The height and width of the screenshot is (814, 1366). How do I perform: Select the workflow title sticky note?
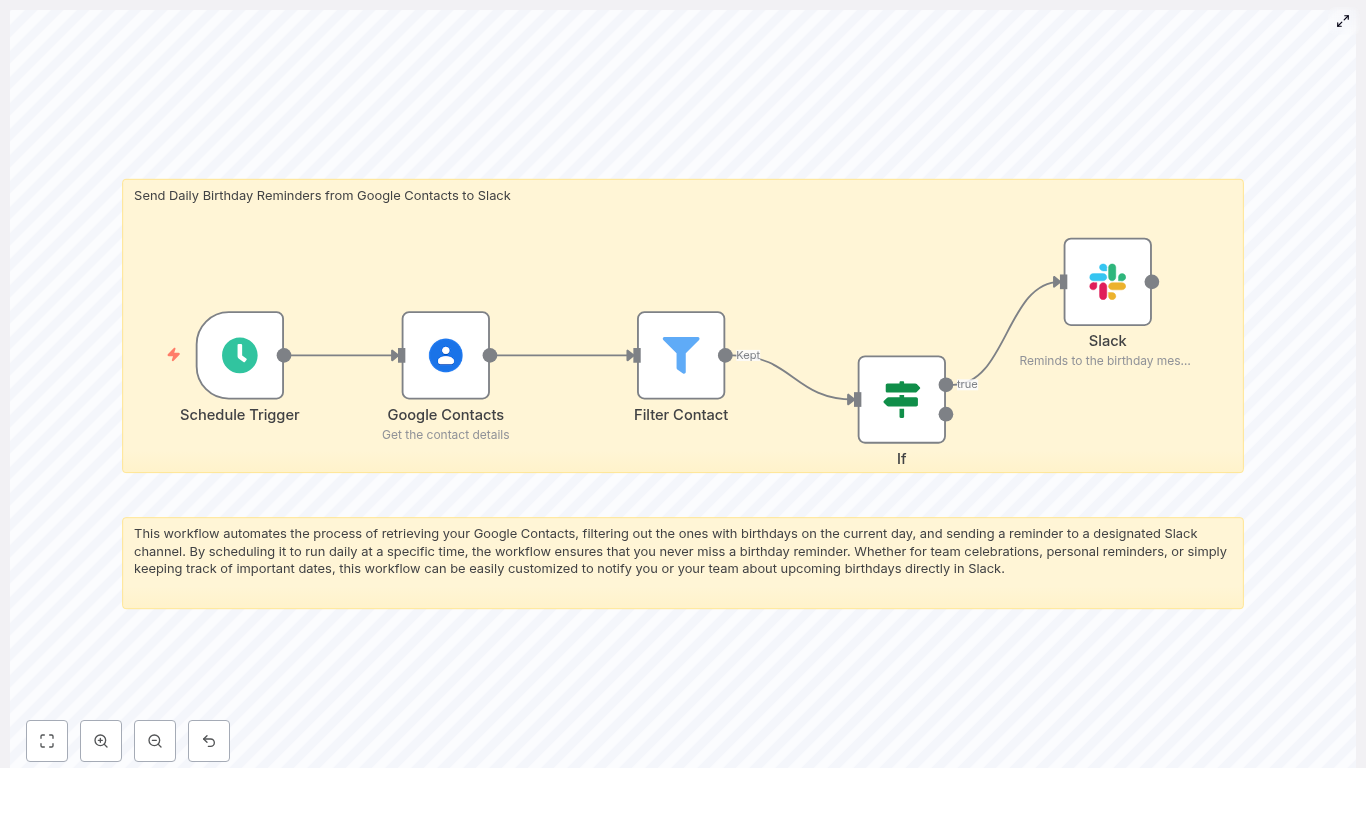tap(322, 196)
